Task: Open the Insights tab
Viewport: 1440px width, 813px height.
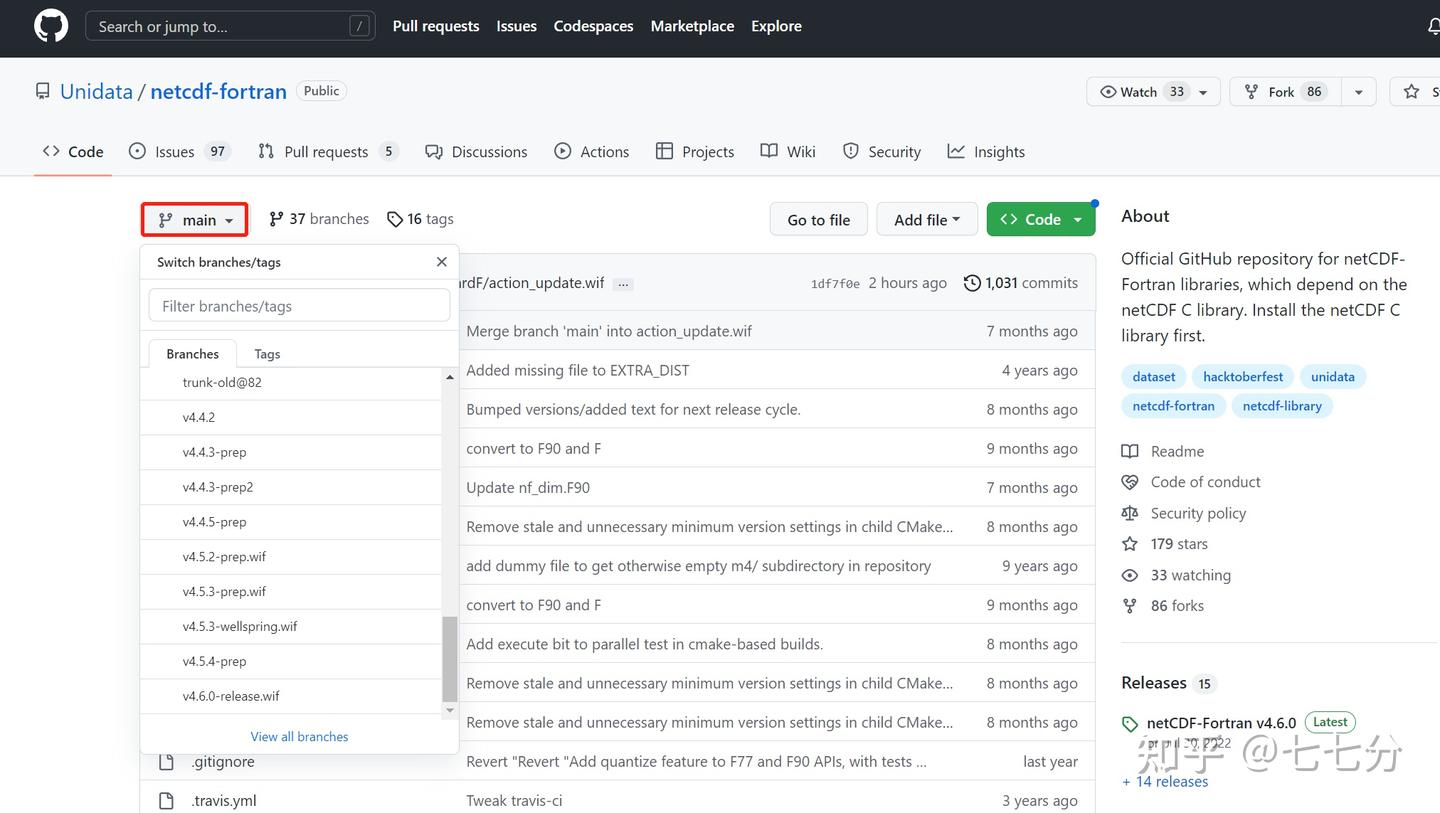Action: [x=986, y=152]
